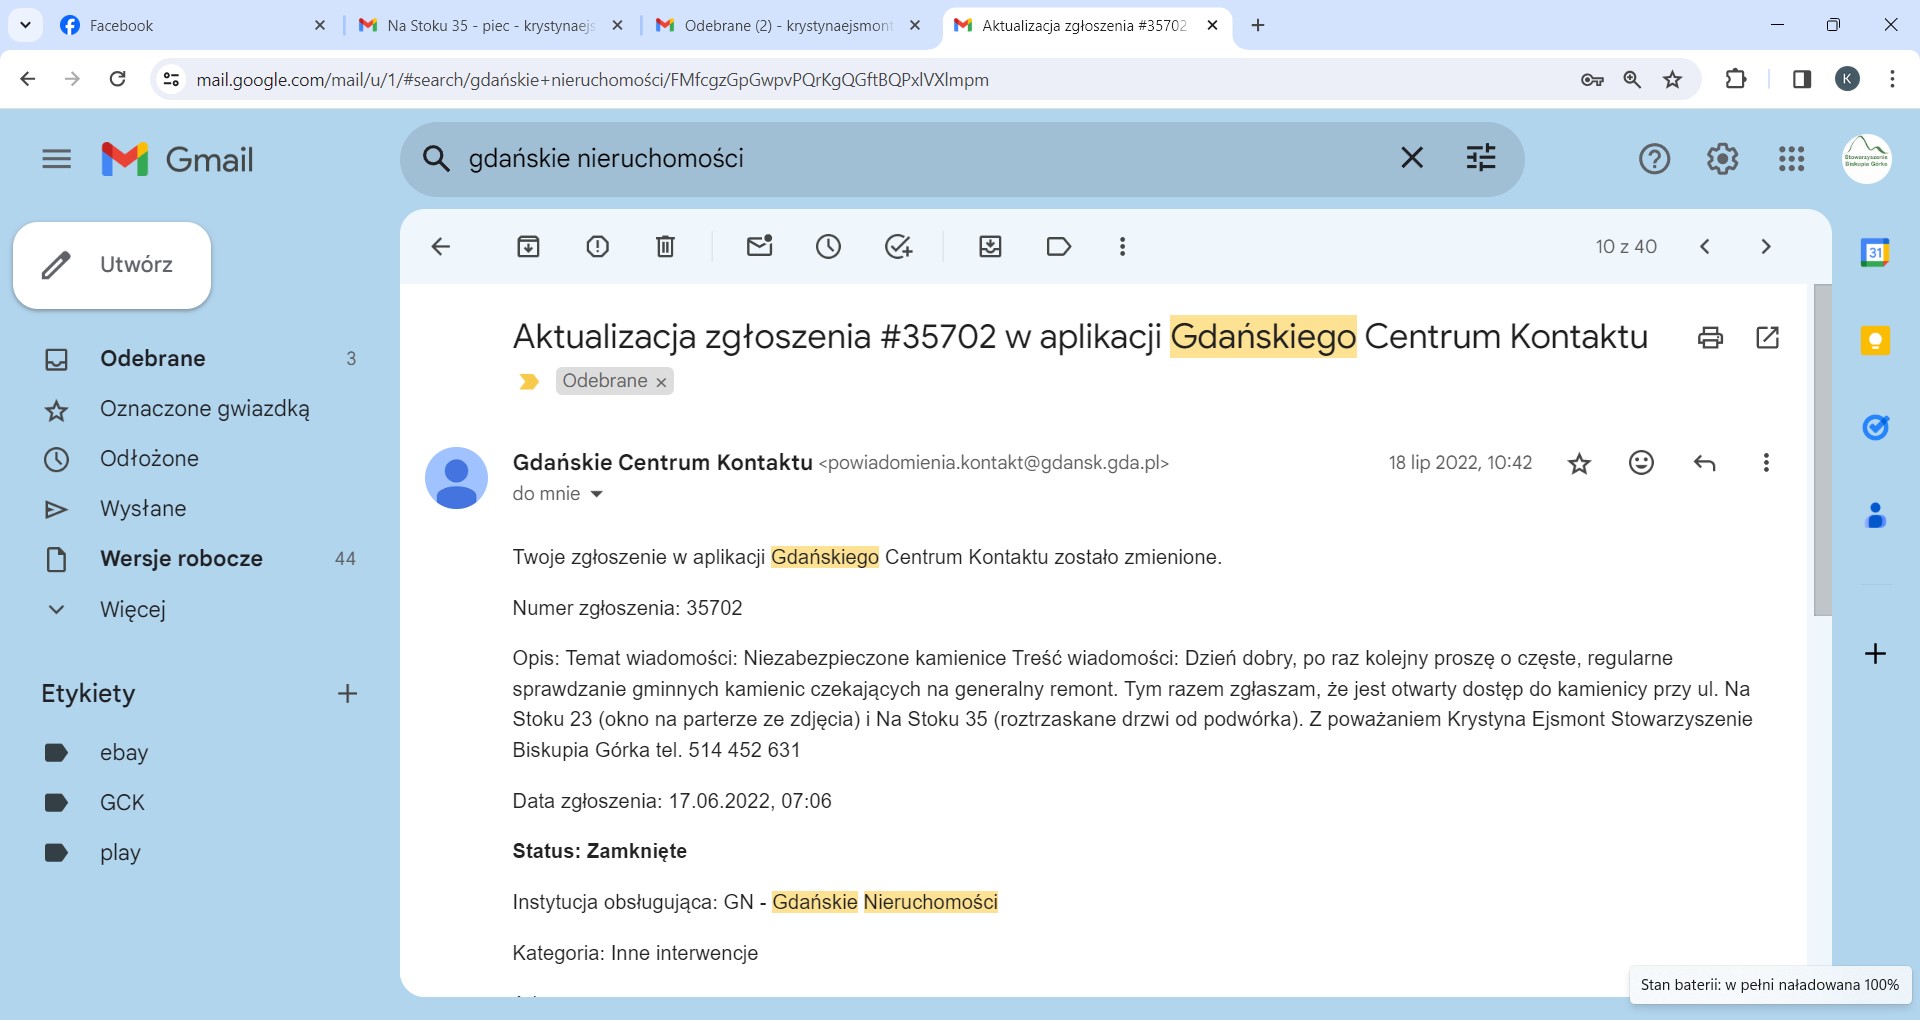The image size is (1920, 1020).
Task: Switch to the Facebook browser tab
Action: coord(190,26)
